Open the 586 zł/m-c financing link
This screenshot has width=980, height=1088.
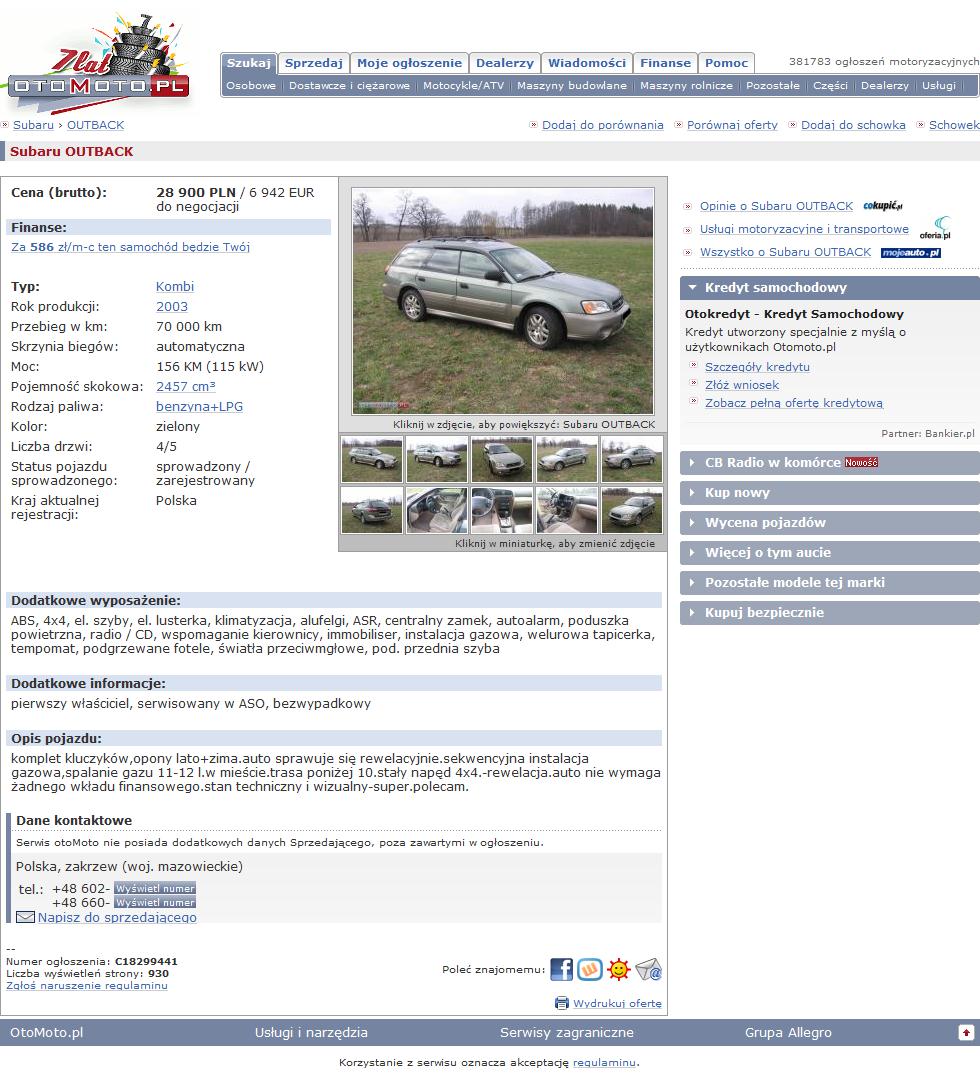pos(130,247)
